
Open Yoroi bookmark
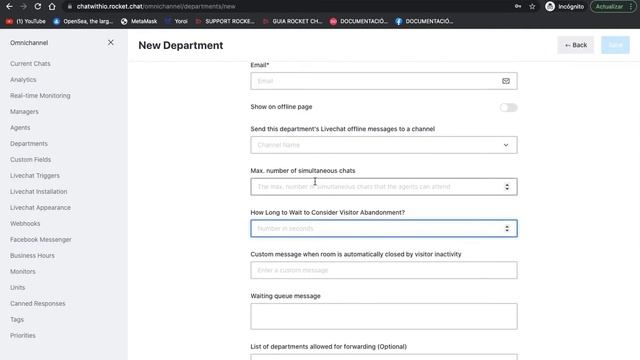click(176, 21)
